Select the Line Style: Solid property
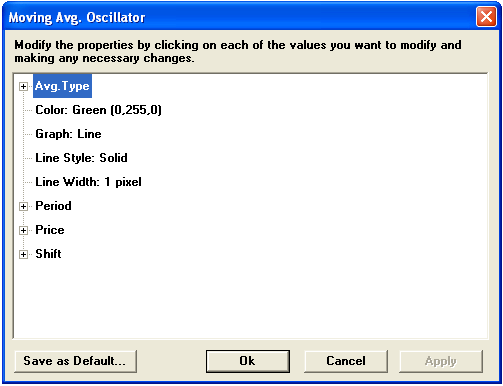Image resolution: width=503 pixels, height=386 pixels. point(81,158)
